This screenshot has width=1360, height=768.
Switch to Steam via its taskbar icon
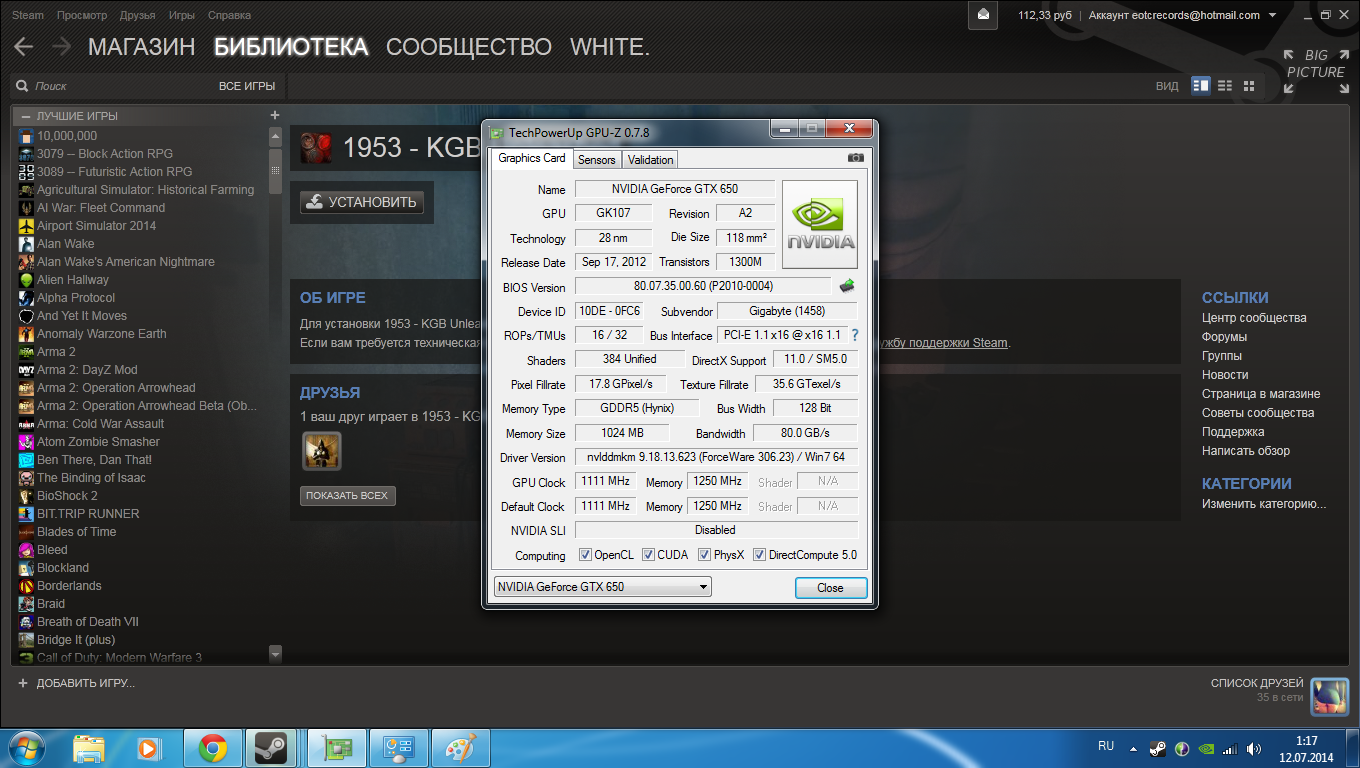point(270,747)
